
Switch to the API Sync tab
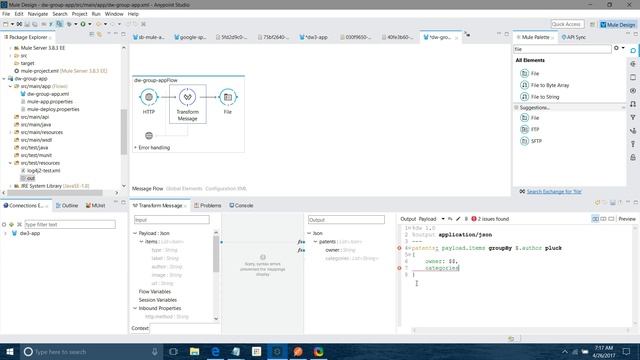tap(574, 37)
